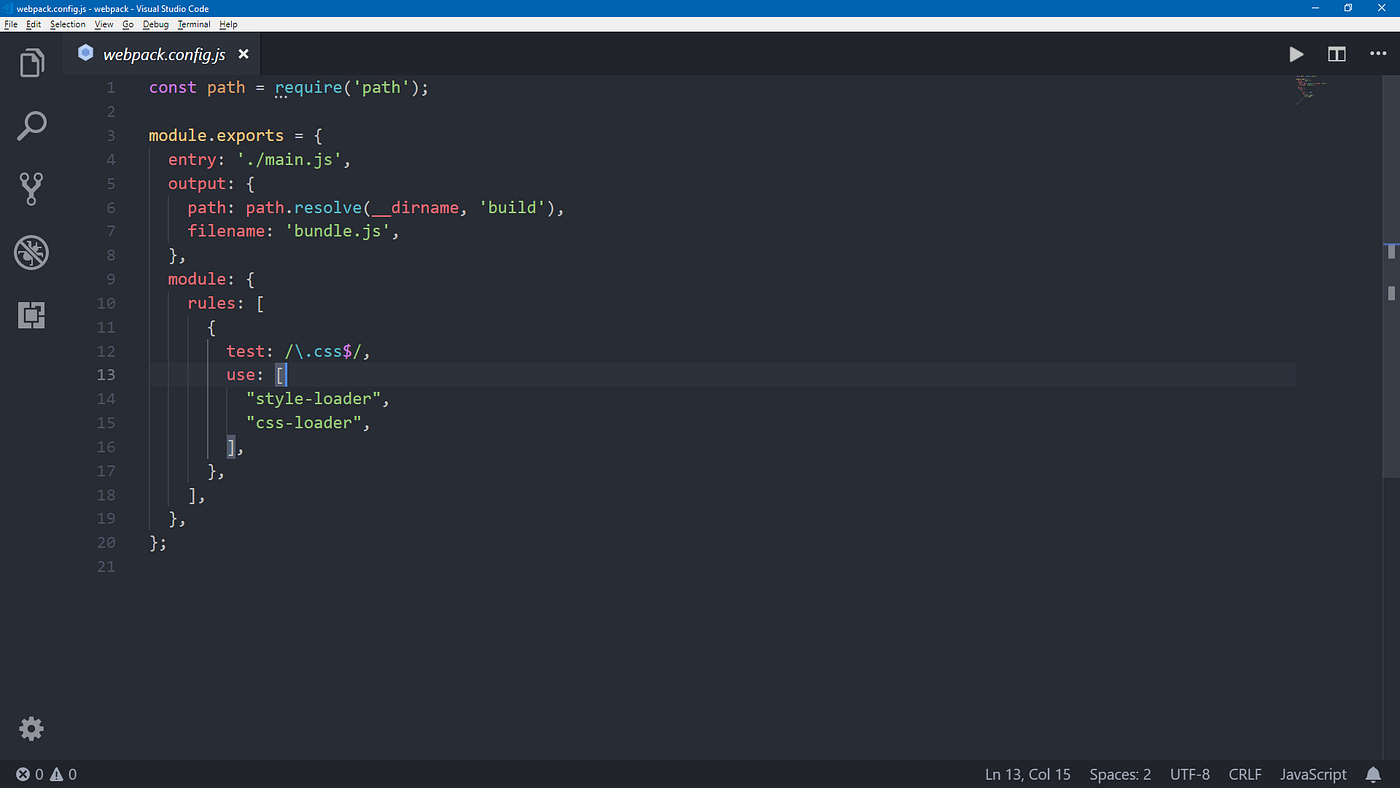1400x788 pixels.
Task: Open the Explorer view
Action: (x=31, y=62)
